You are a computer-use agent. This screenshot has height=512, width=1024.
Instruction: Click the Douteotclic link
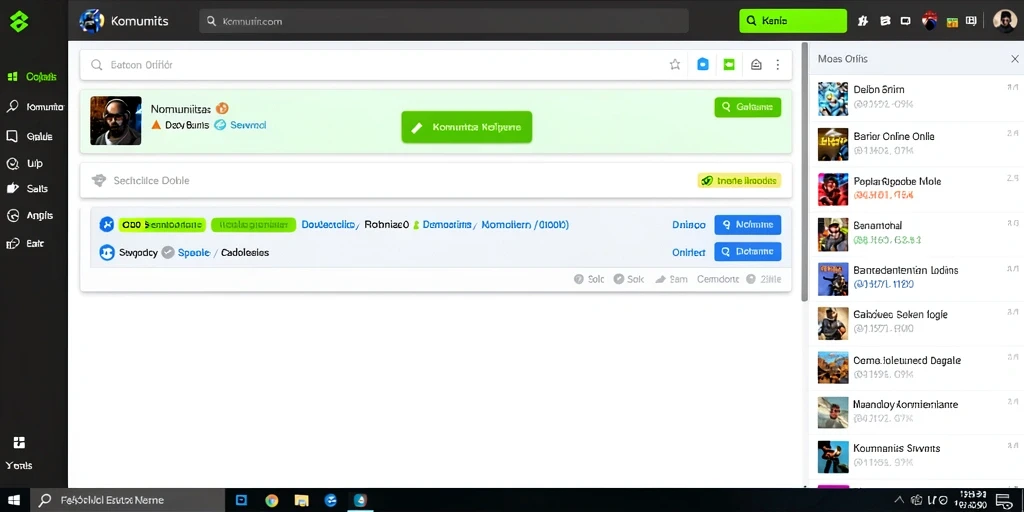pos(328,225)
